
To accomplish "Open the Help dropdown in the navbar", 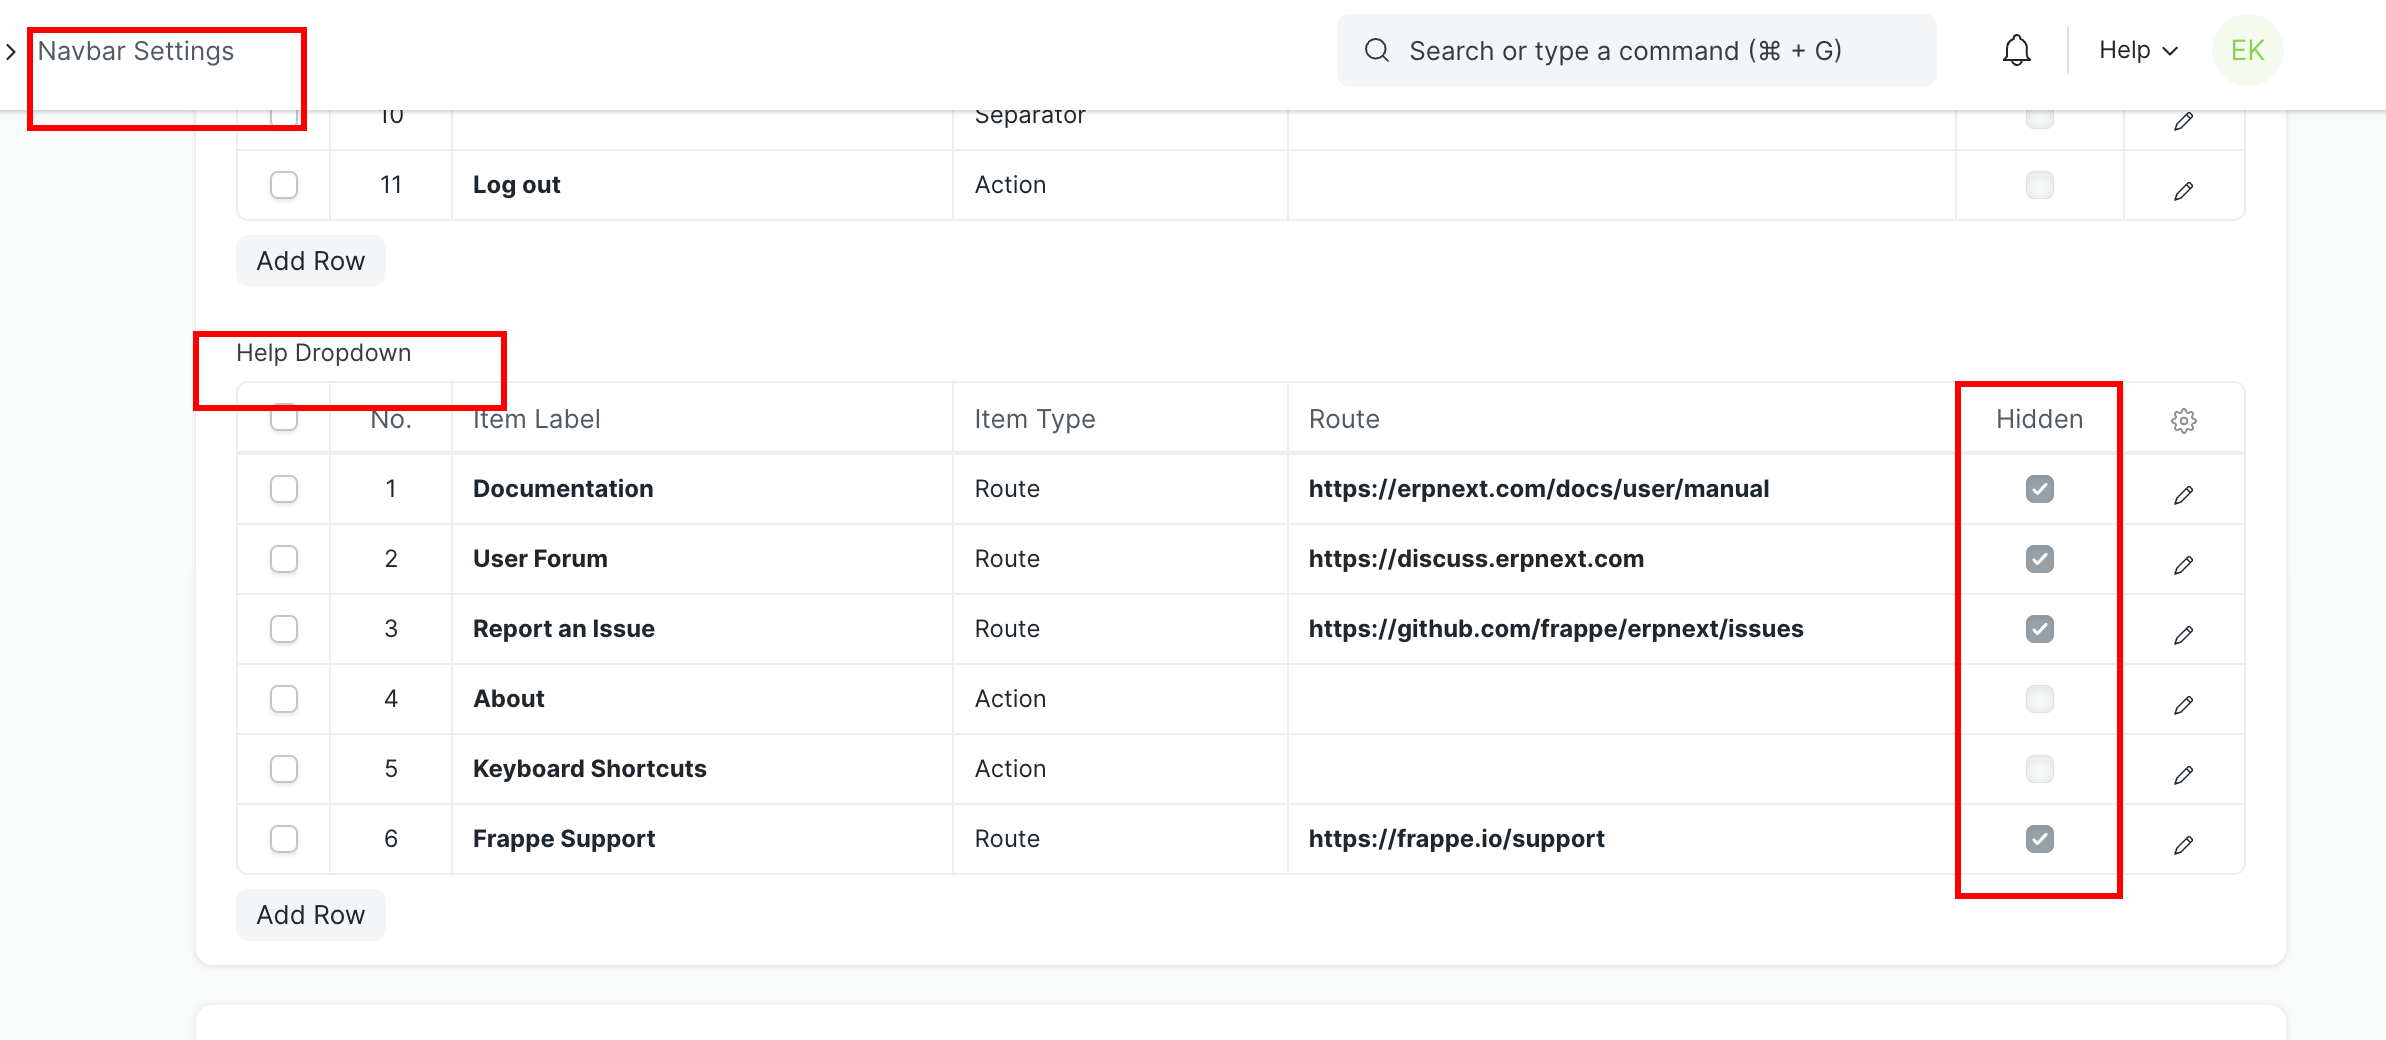I will [2136, 49].
